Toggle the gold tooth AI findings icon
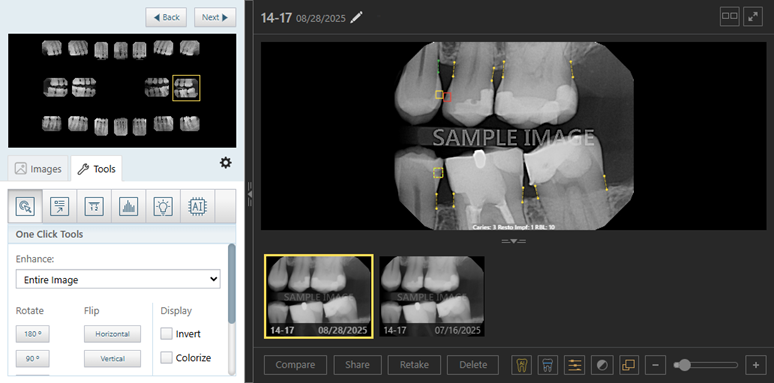The width and height of the screenshot is (774, 383). point(522,365)
